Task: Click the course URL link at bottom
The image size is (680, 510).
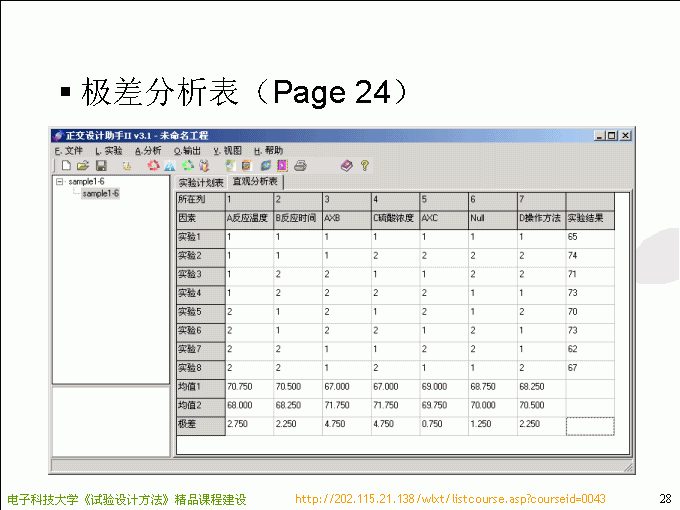Action: (450, 499)
